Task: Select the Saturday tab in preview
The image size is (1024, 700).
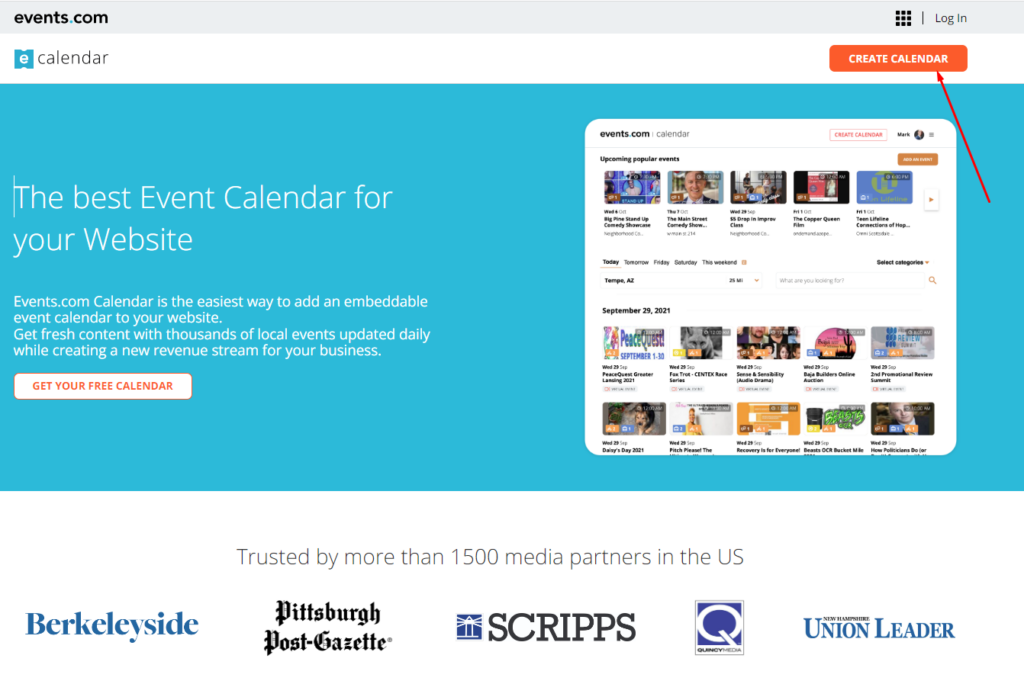Action: (x=685, y=262)
